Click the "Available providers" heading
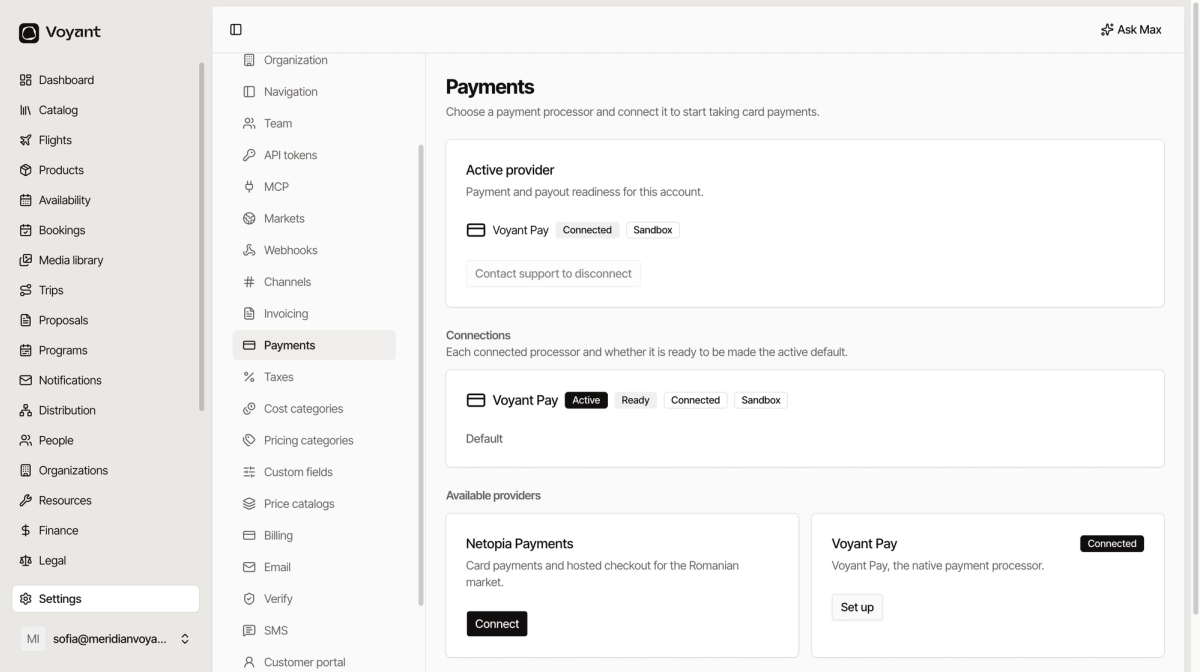The width and height of the screenshot is (1200, 672). click(493, 496)
